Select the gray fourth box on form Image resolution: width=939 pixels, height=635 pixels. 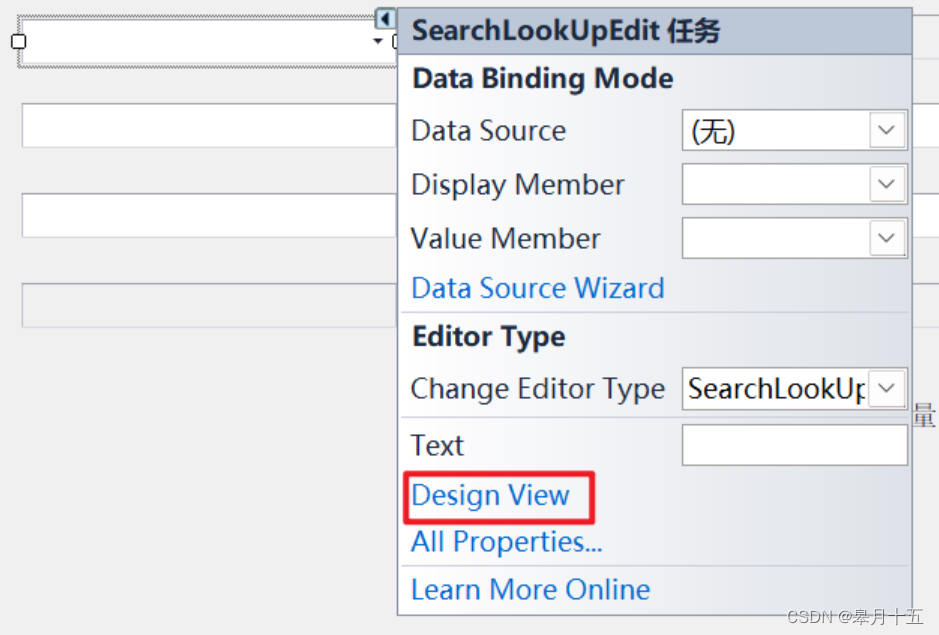point(209,306)
